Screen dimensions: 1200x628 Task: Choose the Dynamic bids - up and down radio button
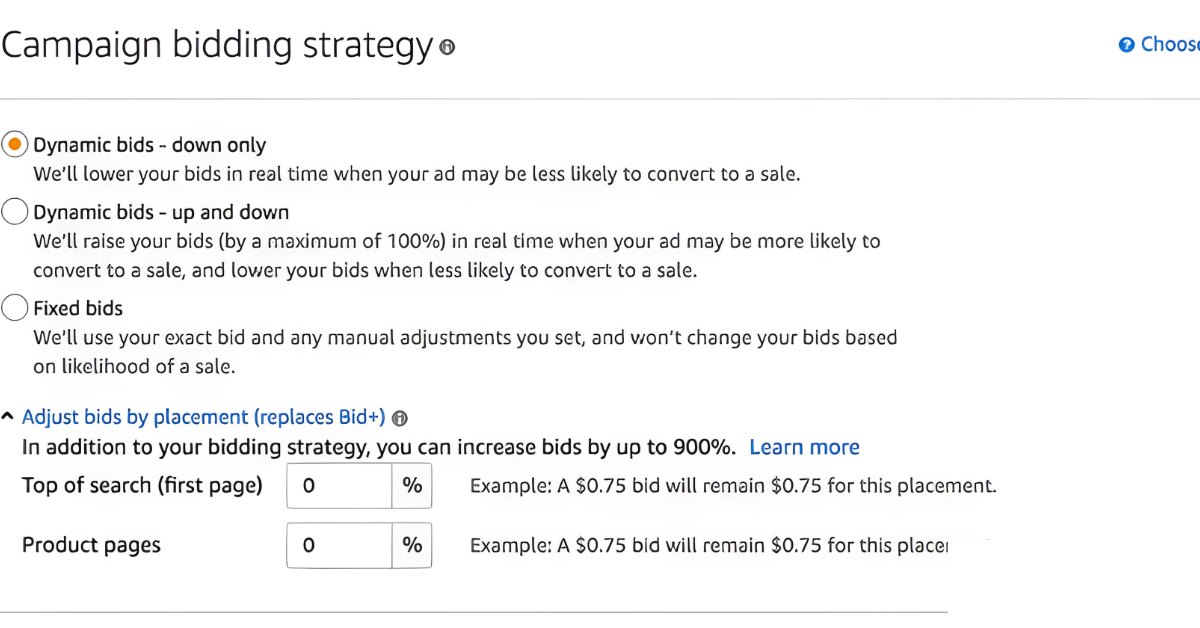[x=15, y=212]
